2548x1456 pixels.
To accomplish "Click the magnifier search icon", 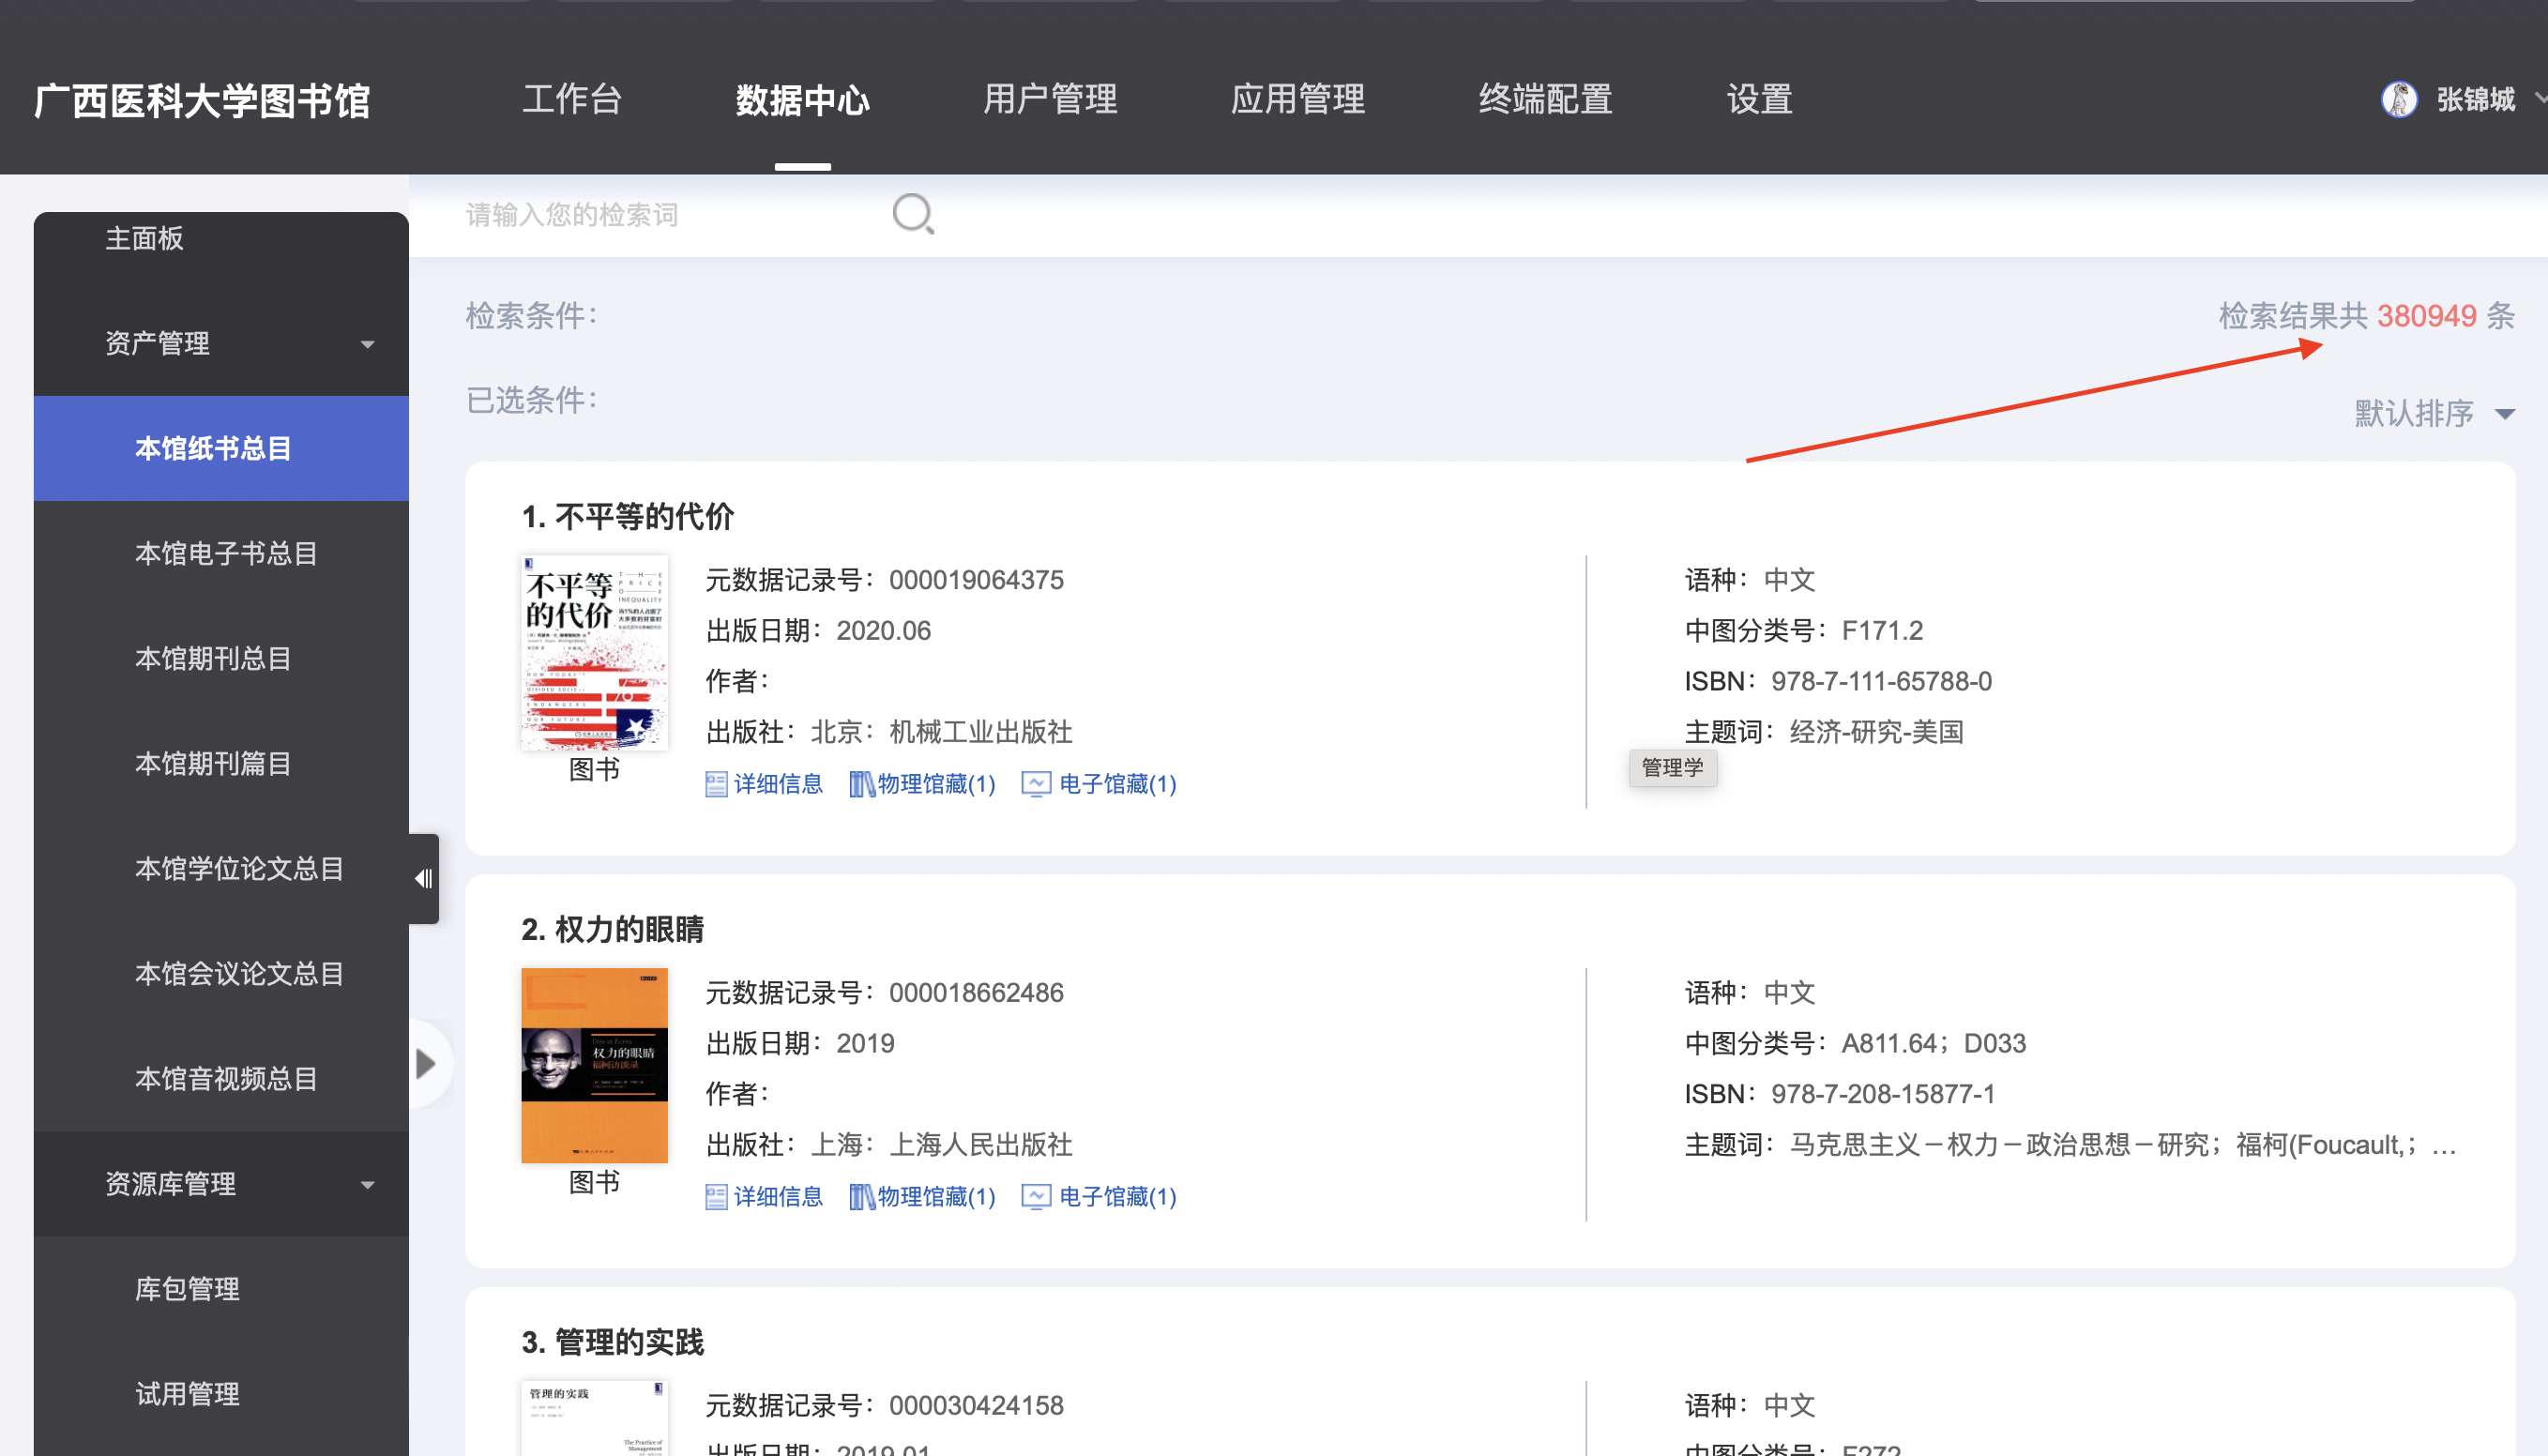I will (912, 214).
